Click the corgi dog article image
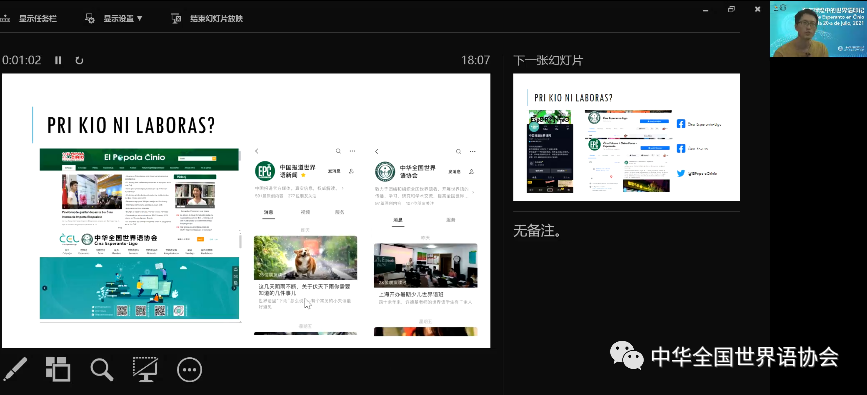 (x=305, y=257)
